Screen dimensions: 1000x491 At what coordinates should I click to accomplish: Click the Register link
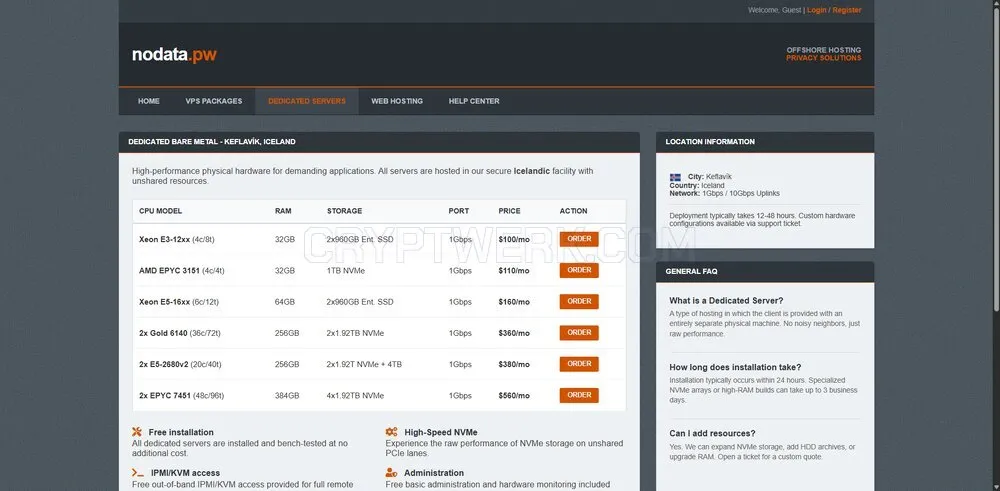click(846, 10)
